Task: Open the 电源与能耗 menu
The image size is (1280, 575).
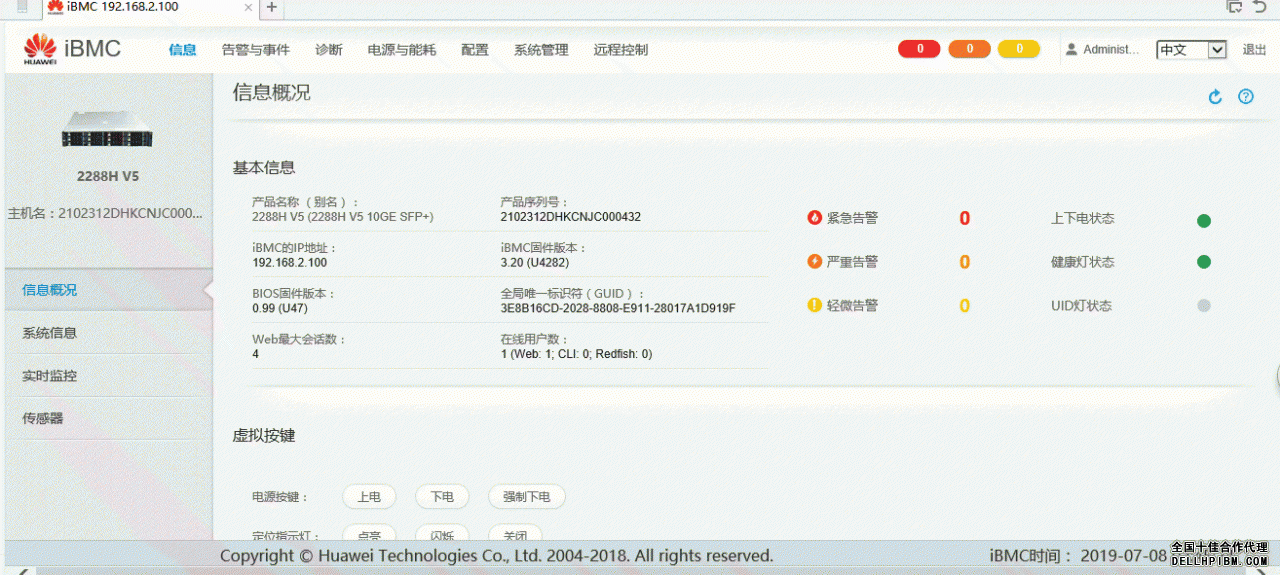Action: pyautogui.click(x=402, y=50)
